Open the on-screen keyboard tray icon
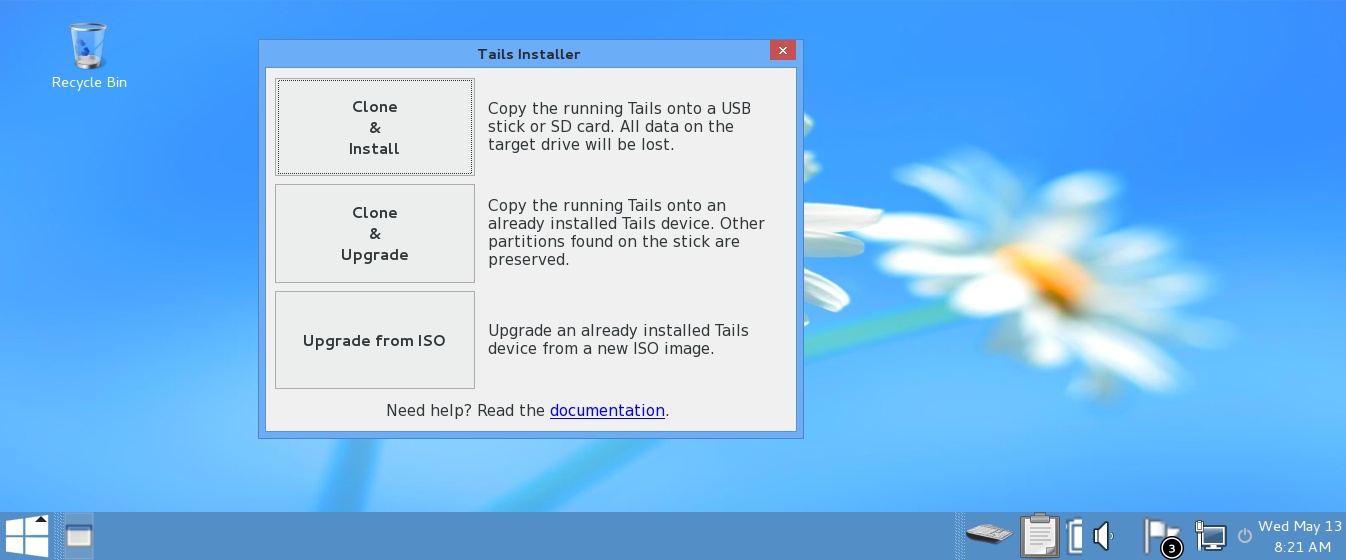 pos(989,536)
